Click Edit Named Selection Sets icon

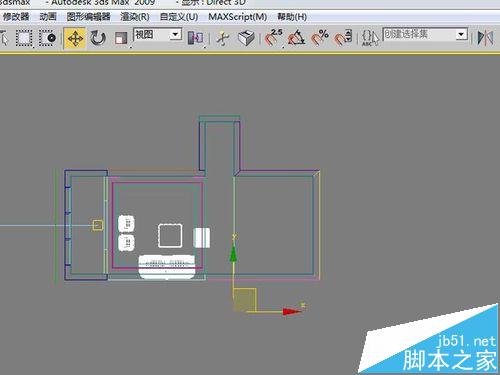pos(370,38)
